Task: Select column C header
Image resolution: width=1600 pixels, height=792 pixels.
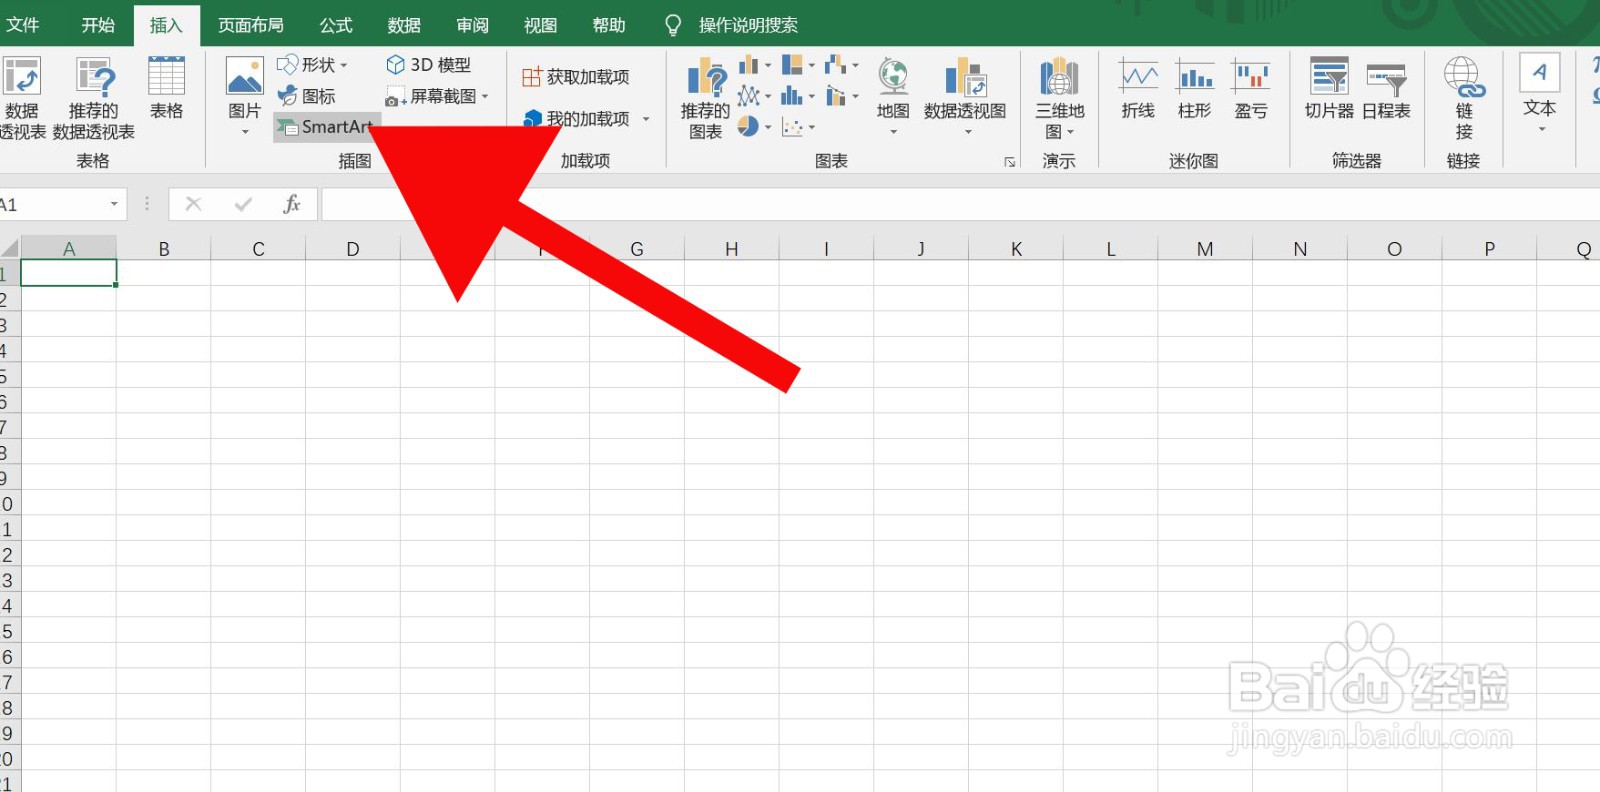Action: [258, 248]
